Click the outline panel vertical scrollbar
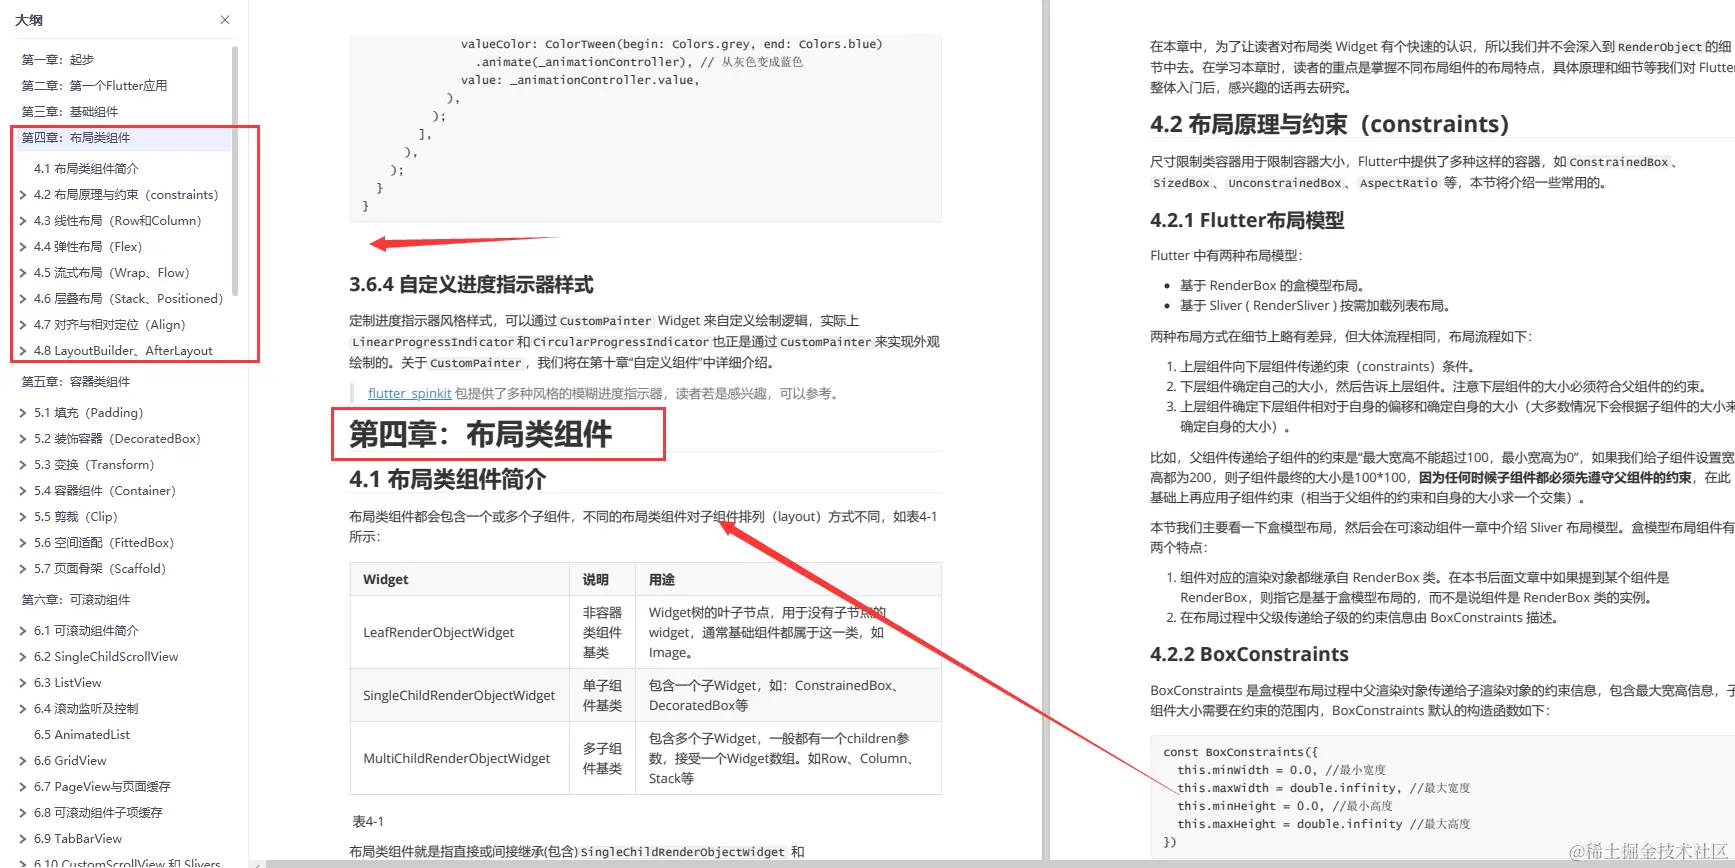The image size is (1735, 868). pos(235,170)
